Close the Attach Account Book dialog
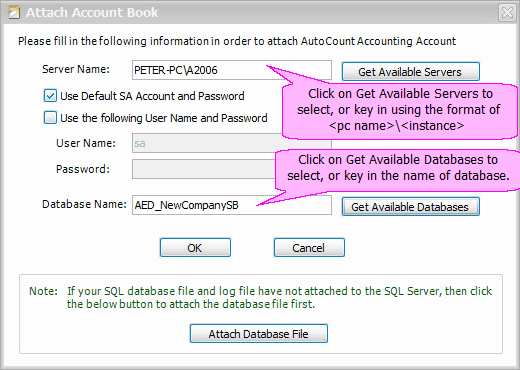The height and width of the screenshot is (370, 520). (x=507, y=13)
